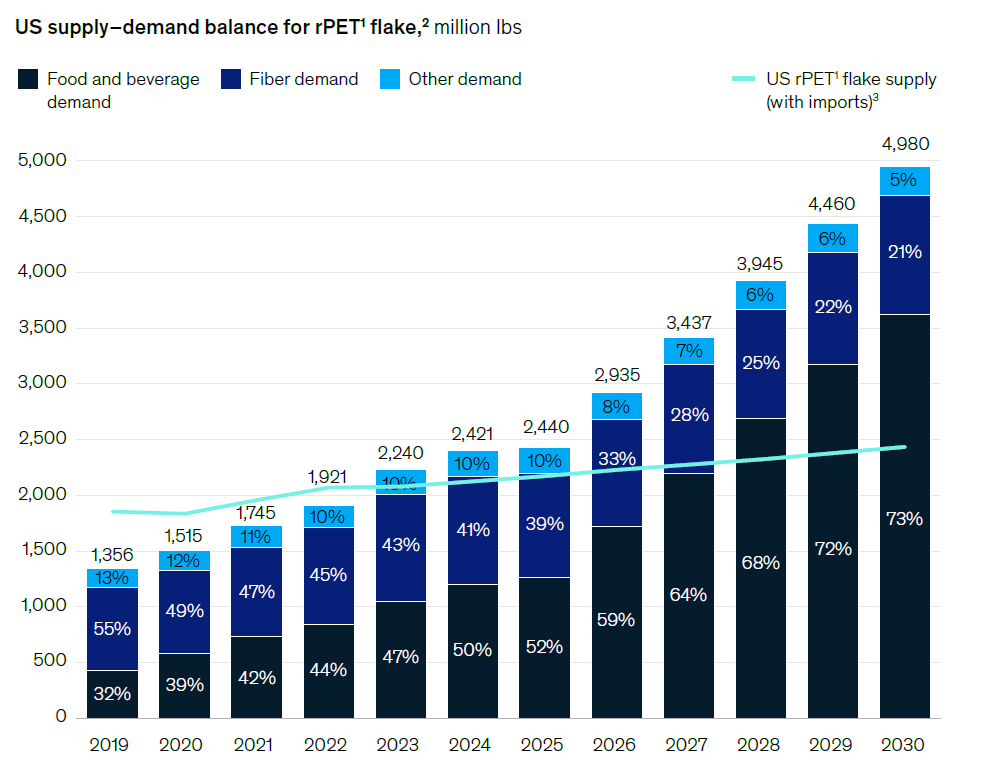Select the 2,500 y-axis label
Viewport: 982px width, 775px height.
[x=43, y=439]
